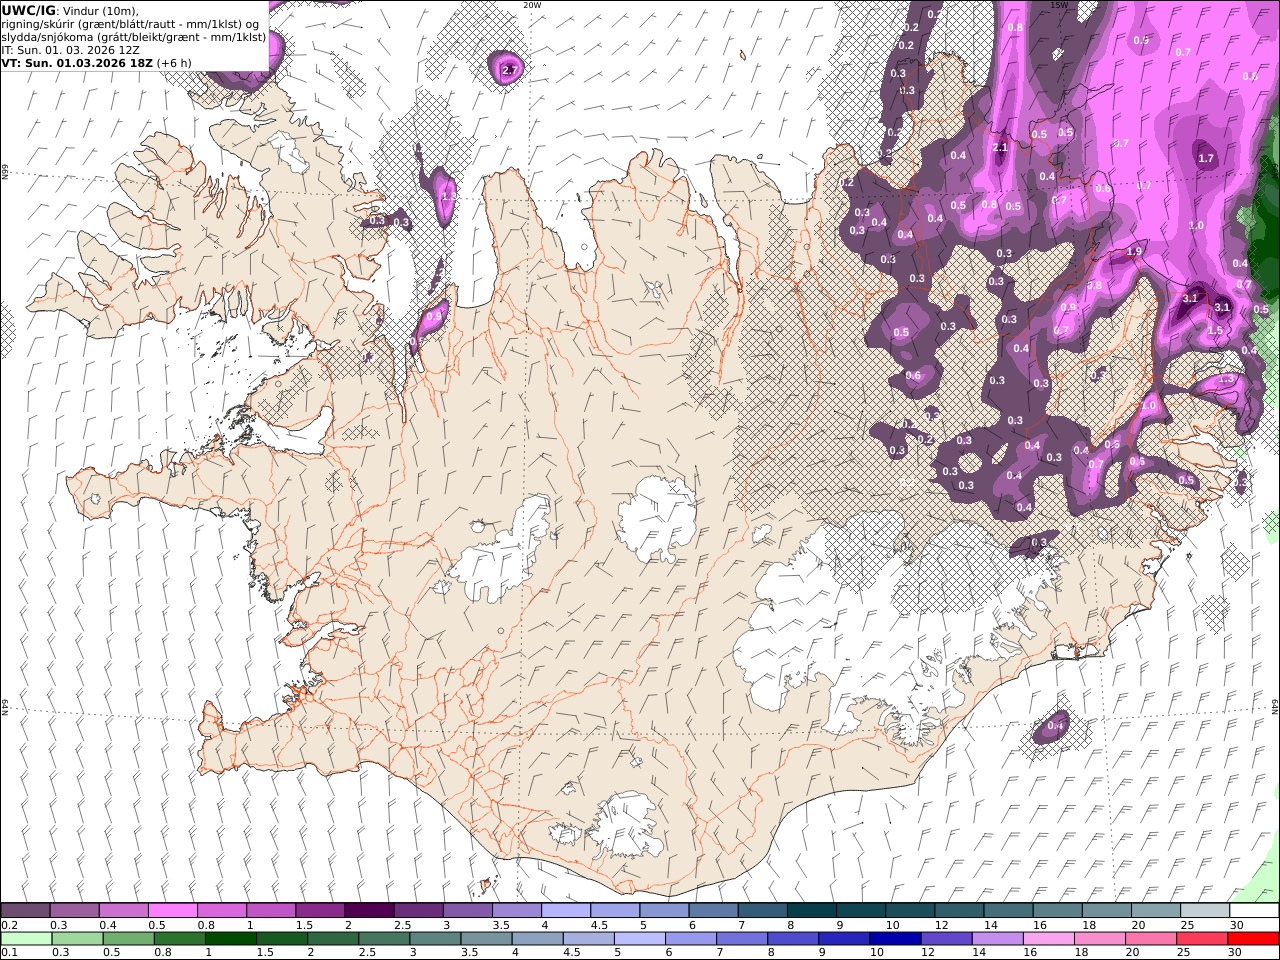The width and height of the screenshot is (1280, 960).
Task: Select the 6 slate blue swatch in upper legend row
Action: pos(713,910)
